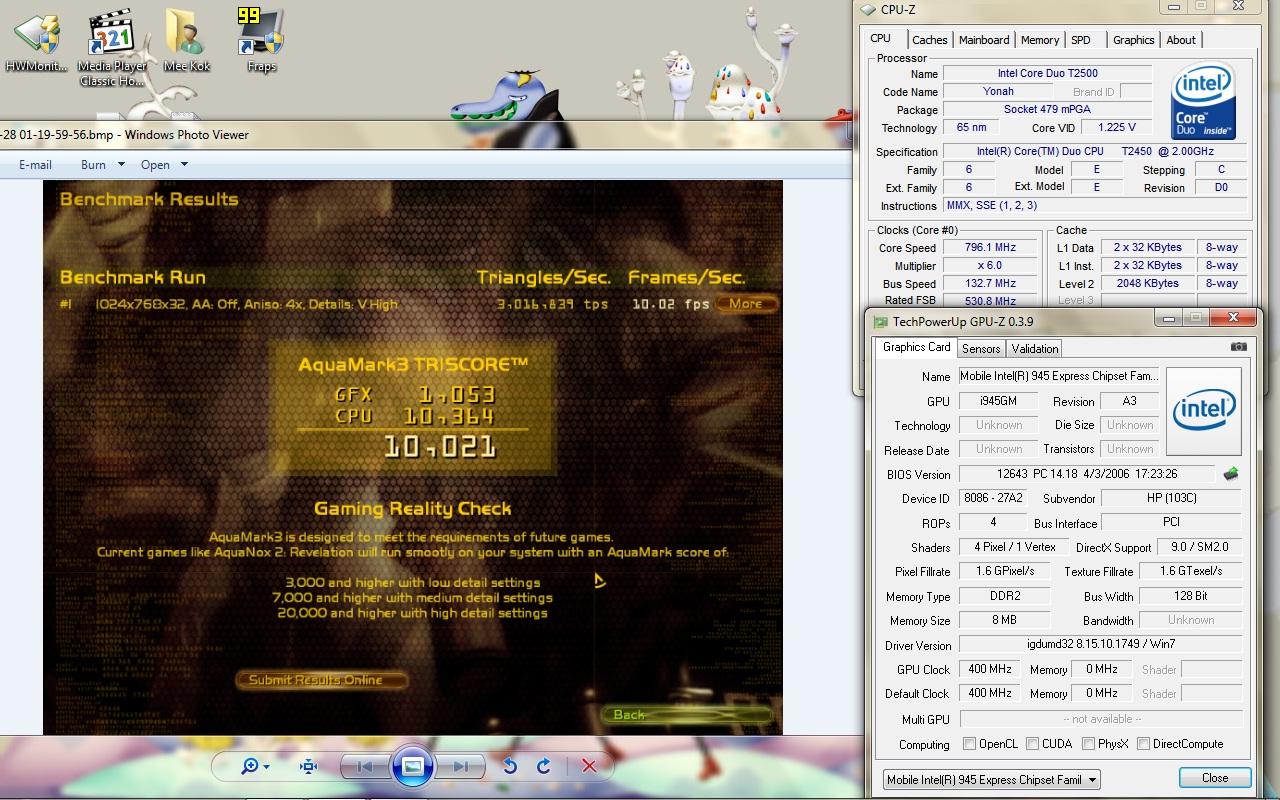The width and height of the screenshot is (1280, 800).
Task: Enable the OpenCL checkbox
Action: [969, 744]
